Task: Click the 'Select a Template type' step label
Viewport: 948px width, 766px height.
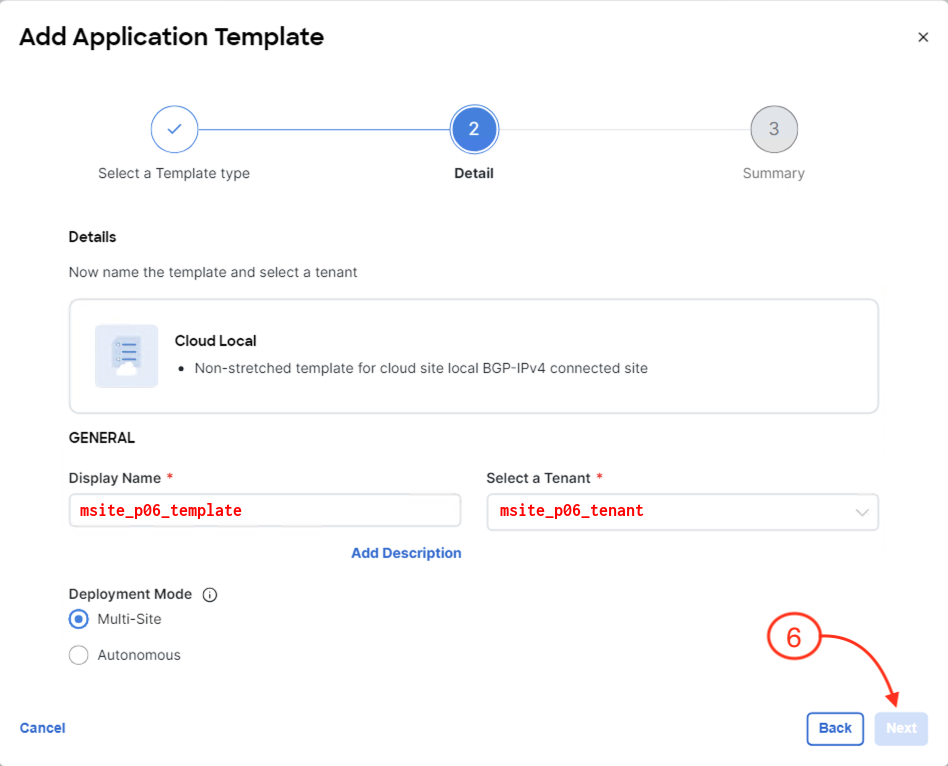Action: pos(174,173)
